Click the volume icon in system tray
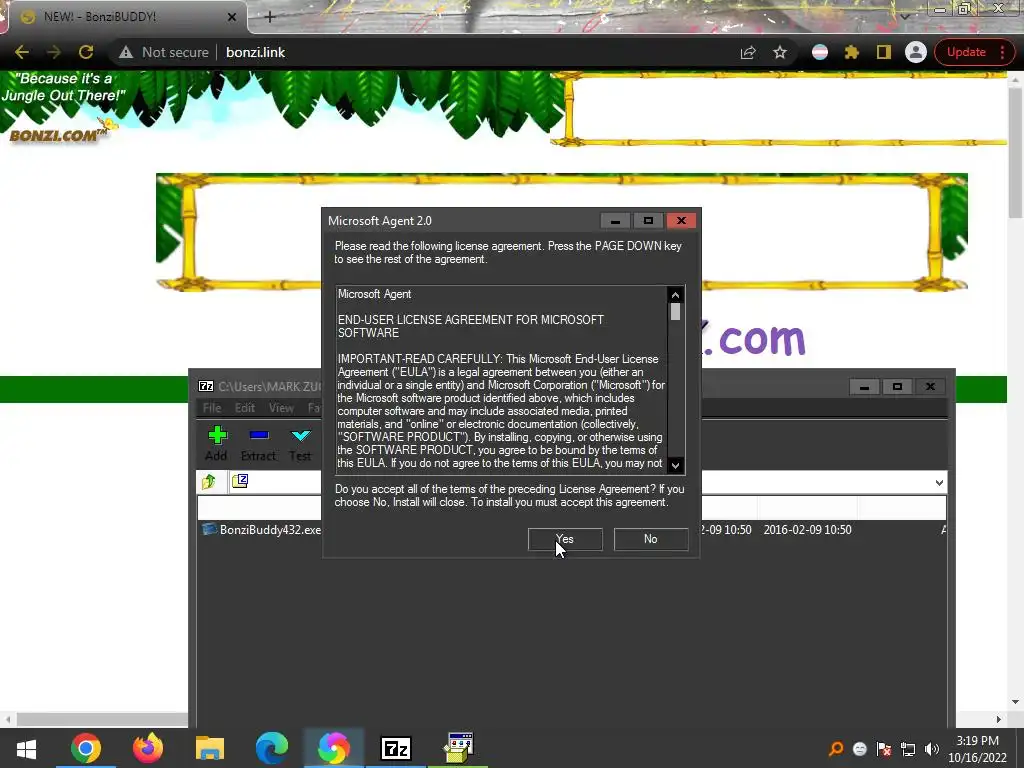This screenshot has height=768, width=1024. coord(932,749)
